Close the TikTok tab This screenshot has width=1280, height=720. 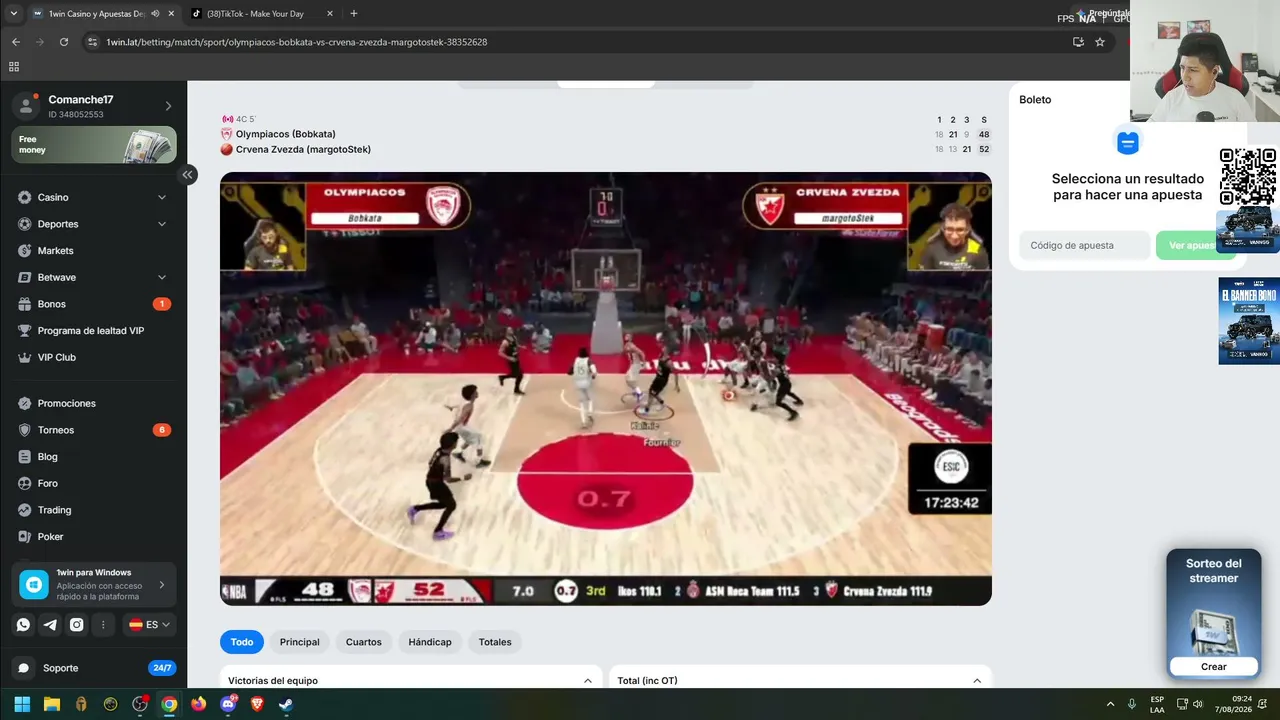pos(329,14)
